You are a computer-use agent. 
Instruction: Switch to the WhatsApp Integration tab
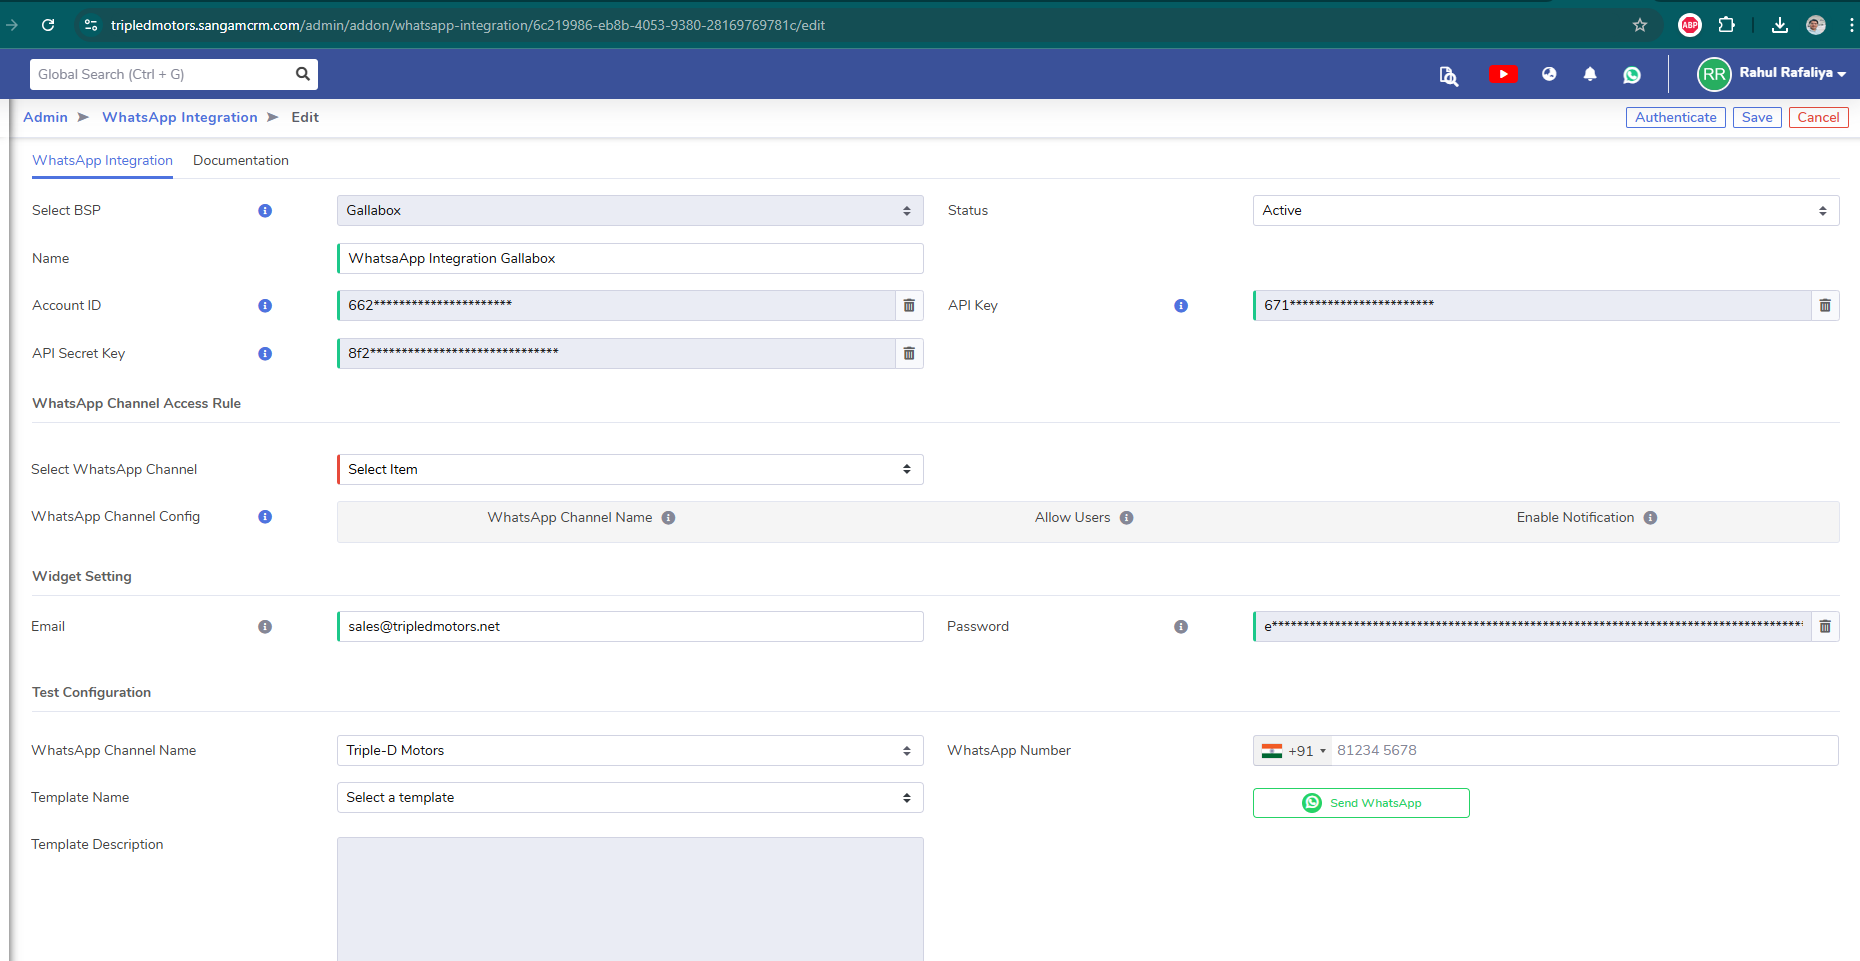tap(102, 161)
